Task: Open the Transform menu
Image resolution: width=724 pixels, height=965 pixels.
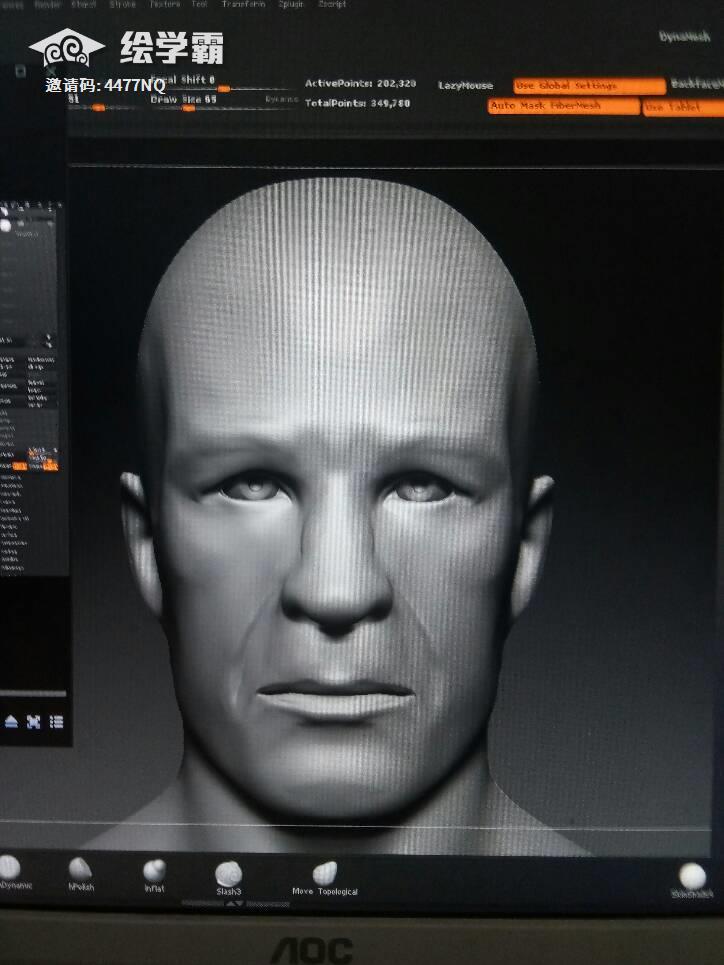Action: pyautogui.click(x=243, y=4)
